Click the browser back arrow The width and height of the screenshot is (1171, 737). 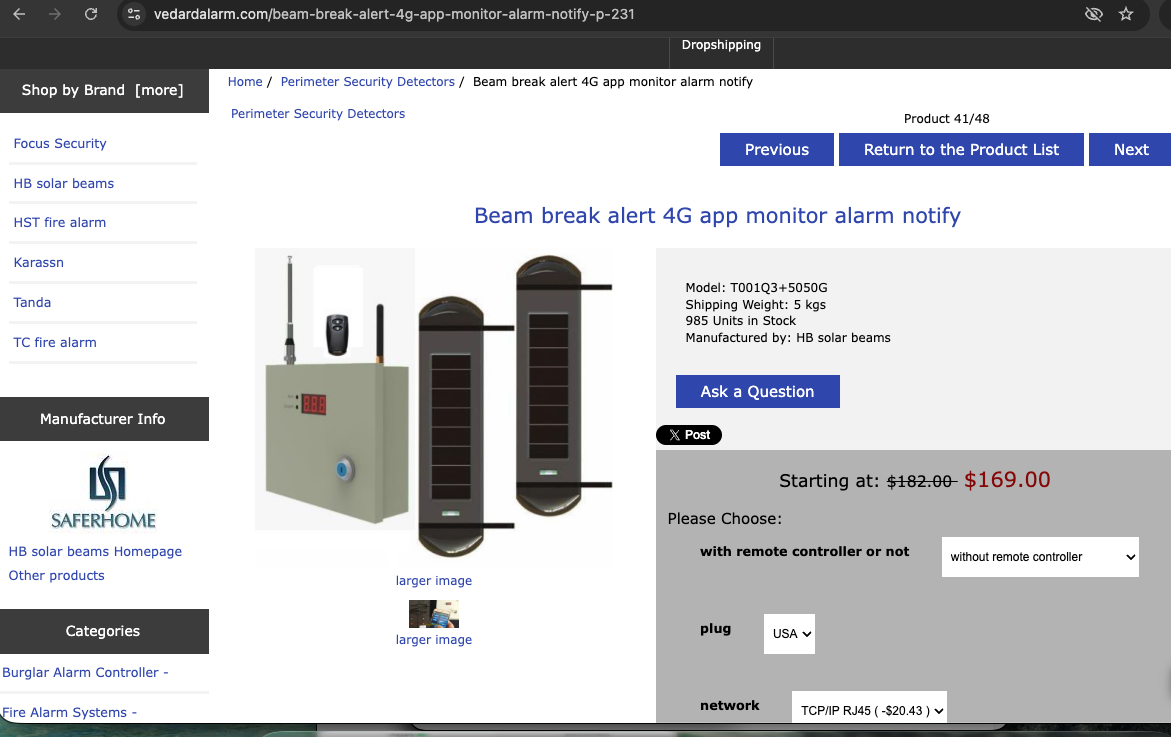click(19, 14)
